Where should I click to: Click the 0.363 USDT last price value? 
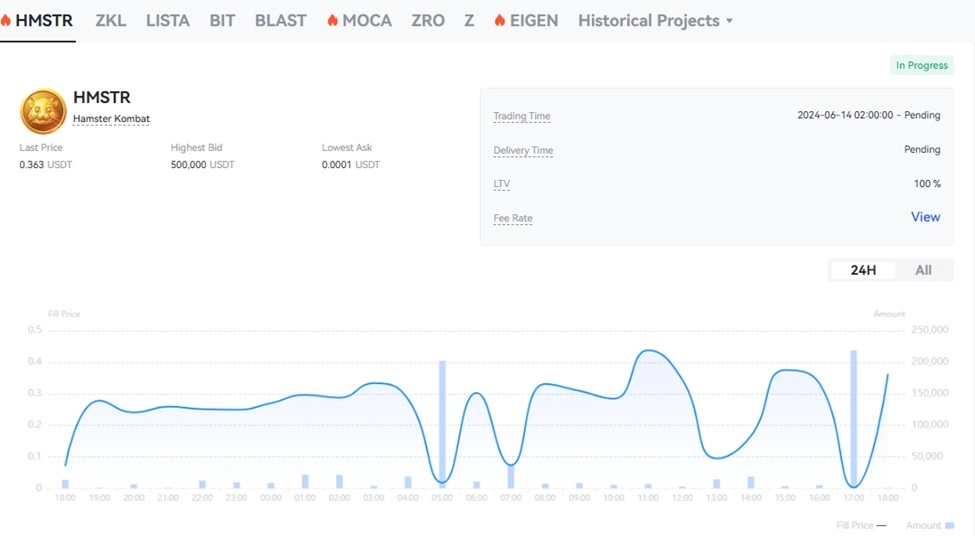(45, 165)
